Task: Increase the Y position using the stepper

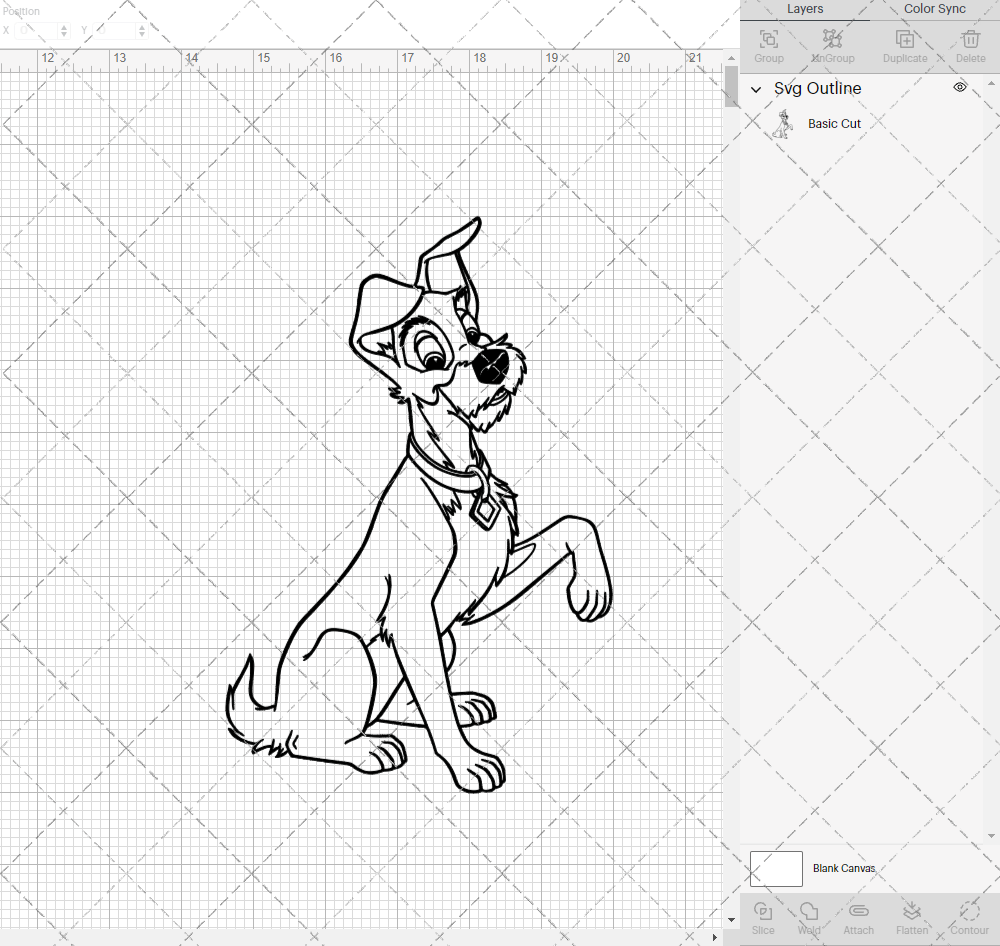Action: tap(142, 26)
